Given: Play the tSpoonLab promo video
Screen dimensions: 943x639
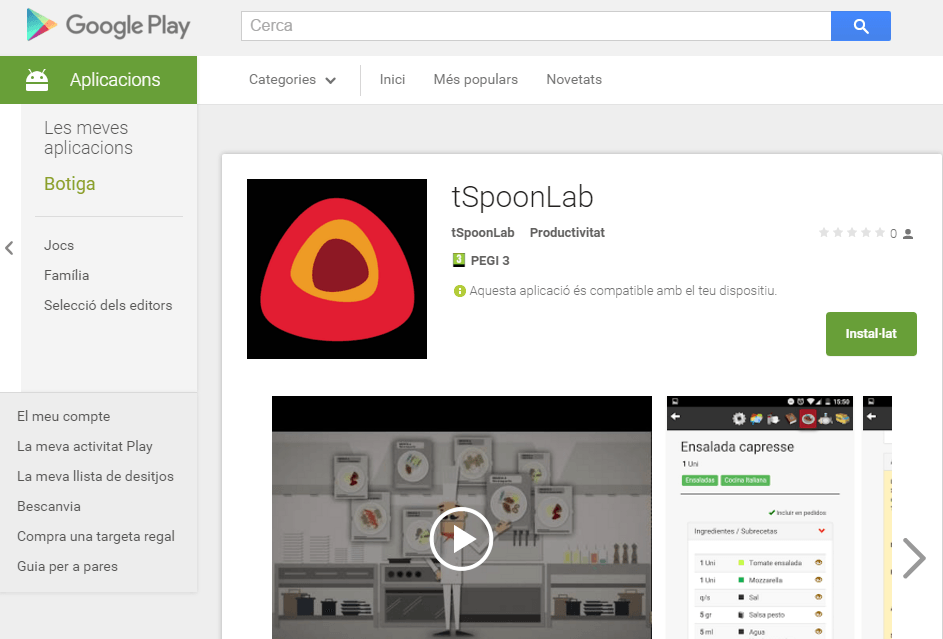Looking at the screenshot, I should click(461, 539).
